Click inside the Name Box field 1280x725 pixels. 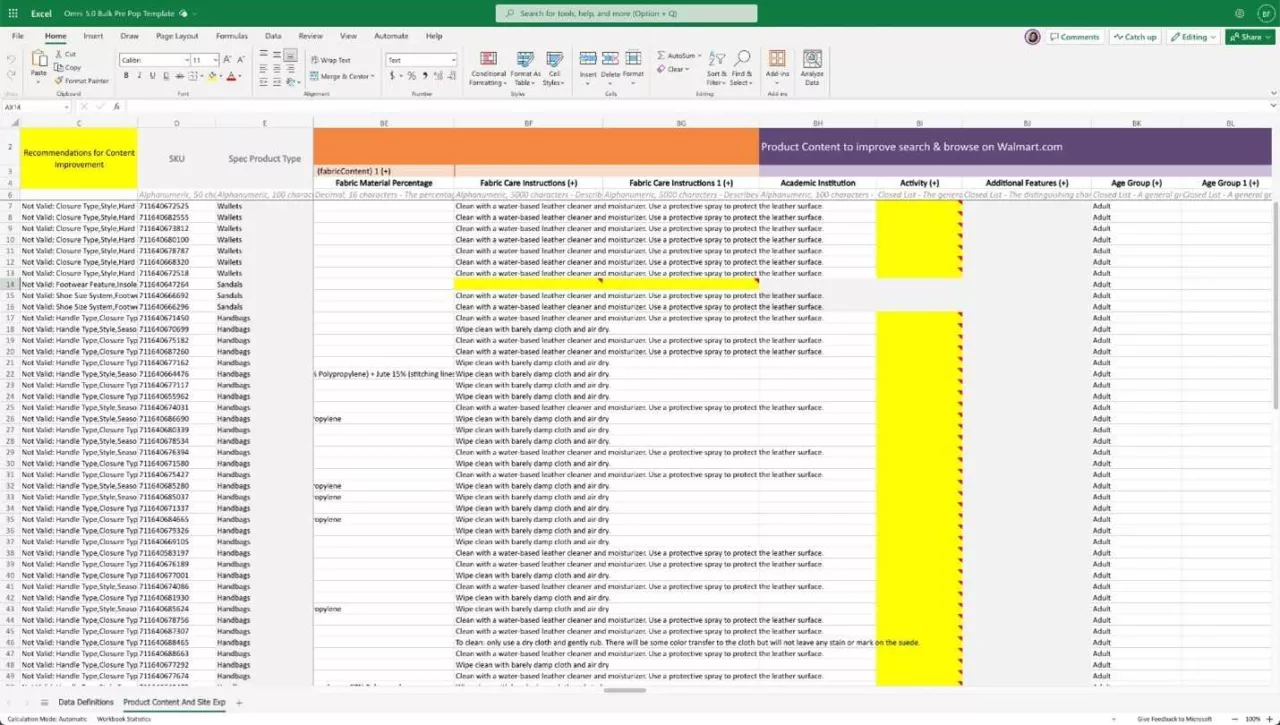35,106
